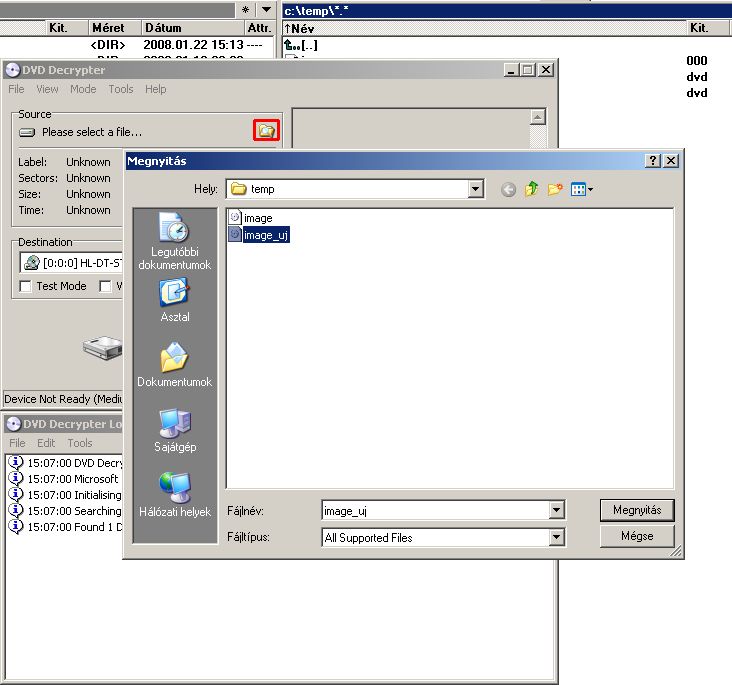This screenshot has width=732, height=685.
Task: Click the Megnyitás button
Action: pyautogui.click(x=637, y=510)
